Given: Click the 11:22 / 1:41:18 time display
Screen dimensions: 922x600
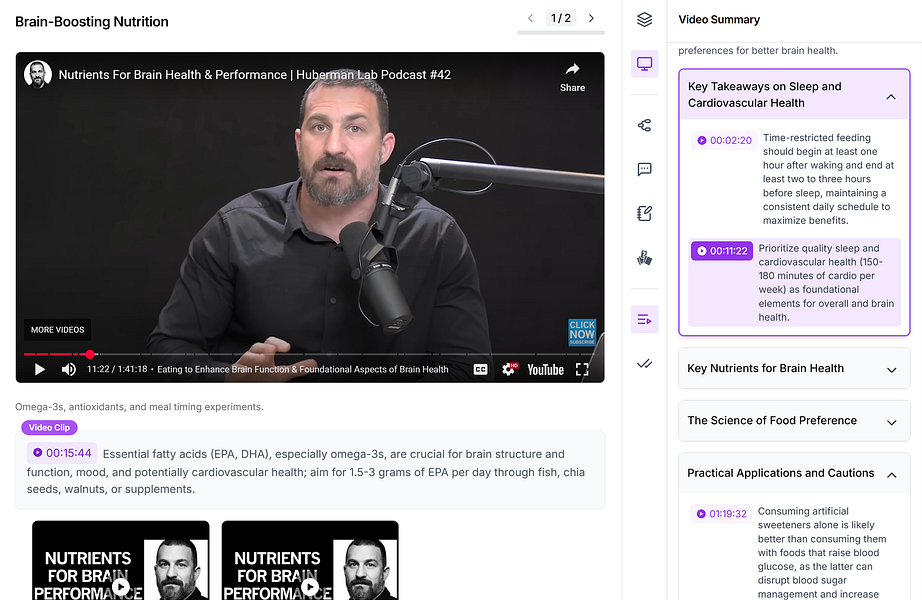Looking at the screenshot, I should click(117, 369).
